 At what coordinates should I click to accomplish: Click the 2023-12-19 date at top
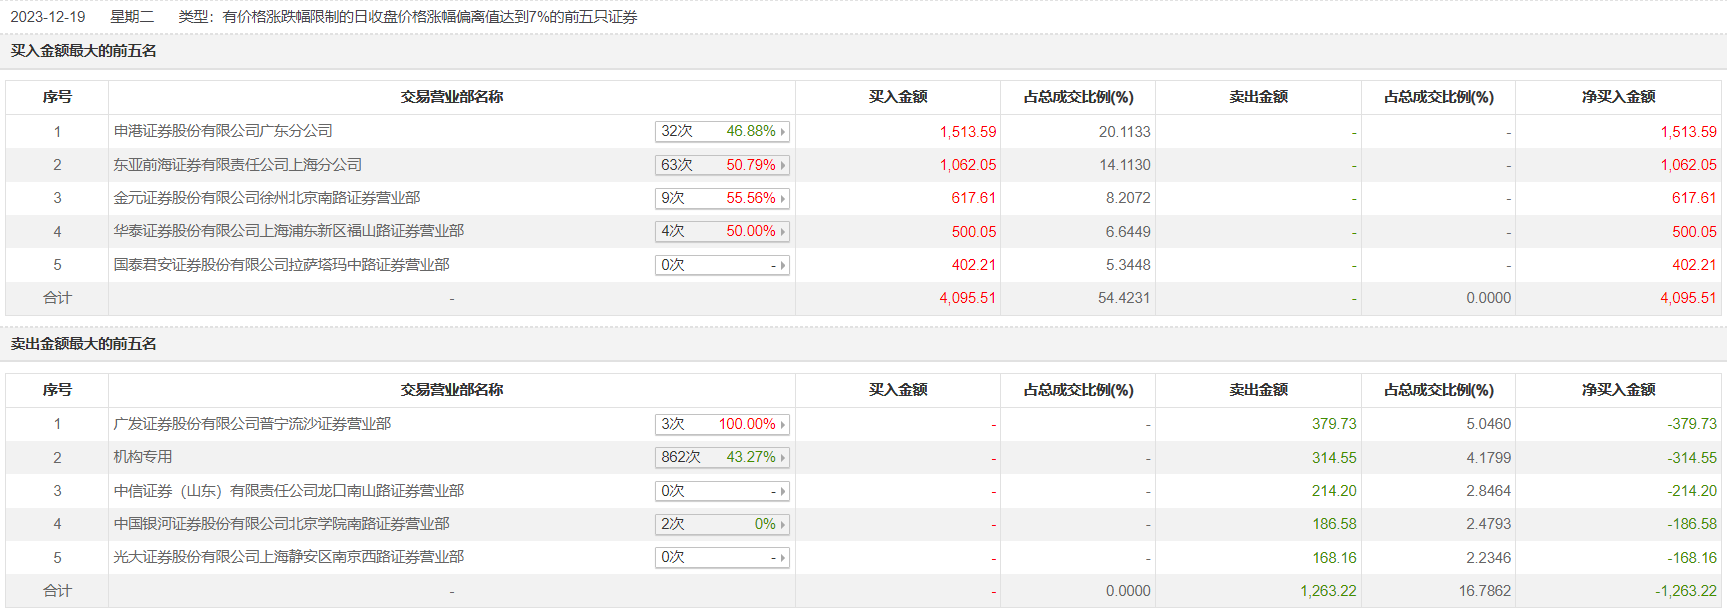[48, 17]
